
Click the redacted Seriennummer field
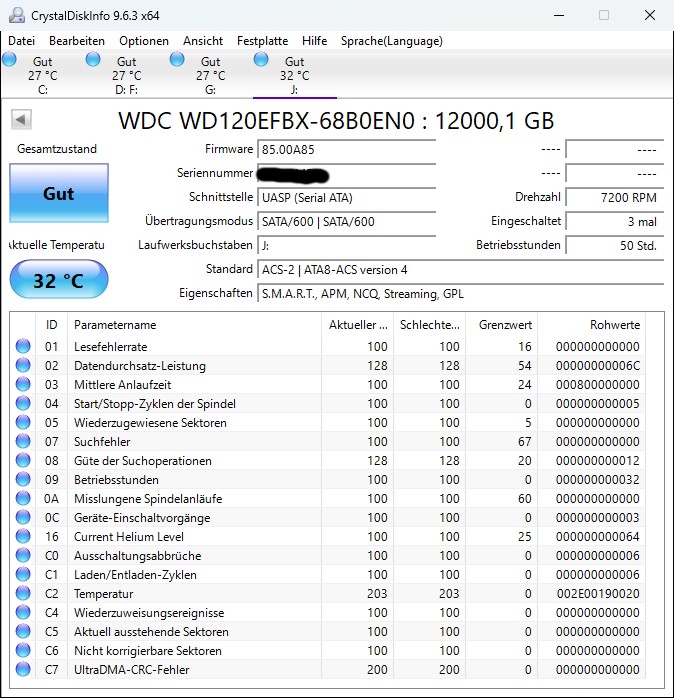click(x=346, y=174)
